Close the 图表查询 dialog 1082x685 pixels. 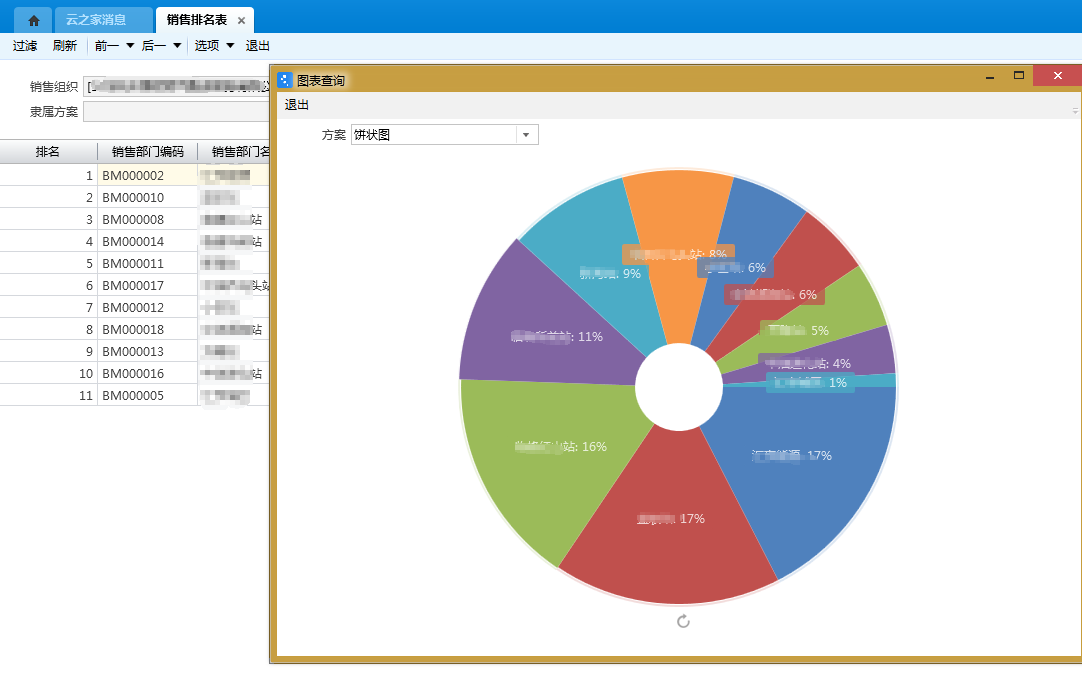1057,76
